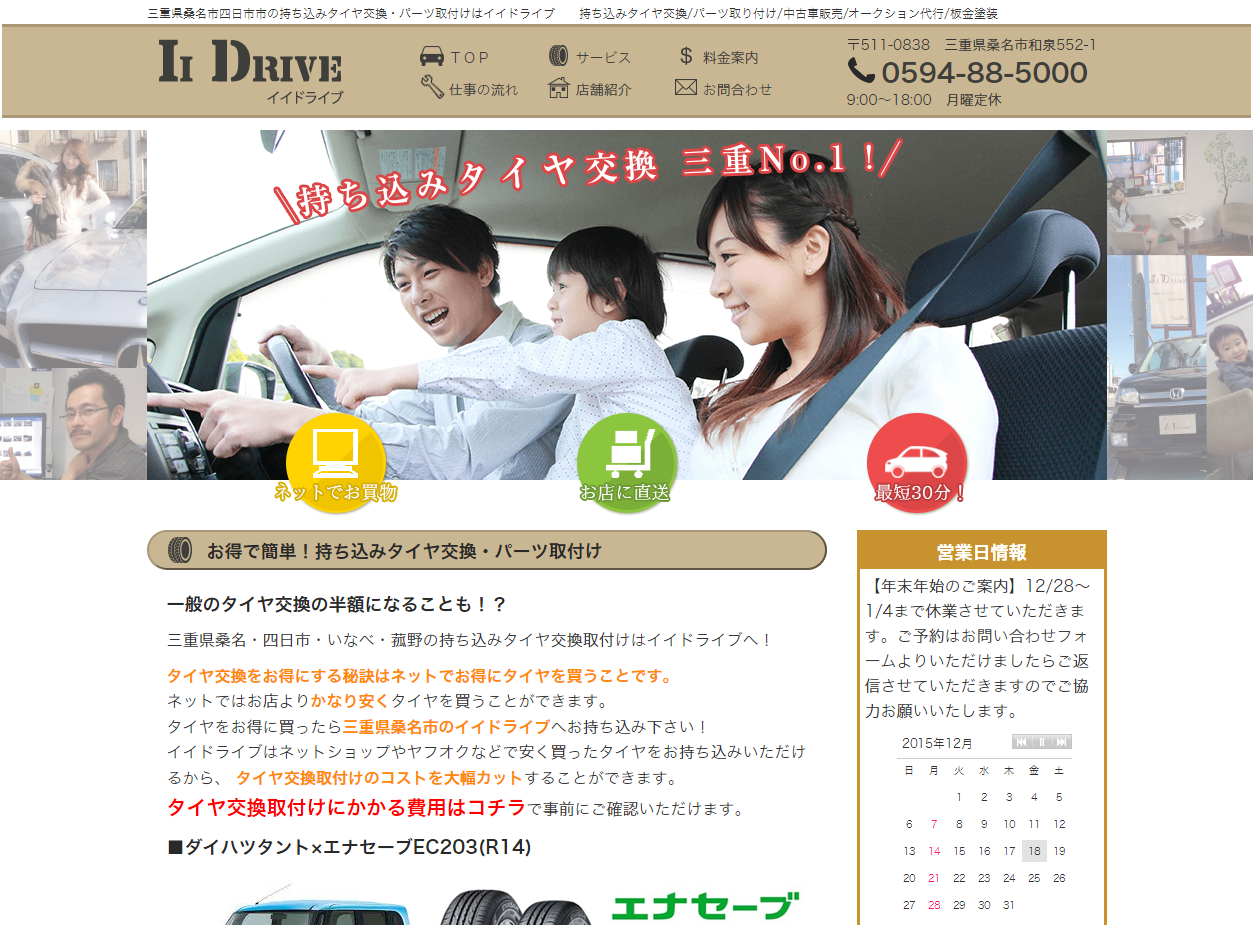Image resolution: width=1253 pixels, height=925 pixels.
Task: Click the shop interior photo with tree mural
Action: pyautogui.click(x=1180, y=192)
